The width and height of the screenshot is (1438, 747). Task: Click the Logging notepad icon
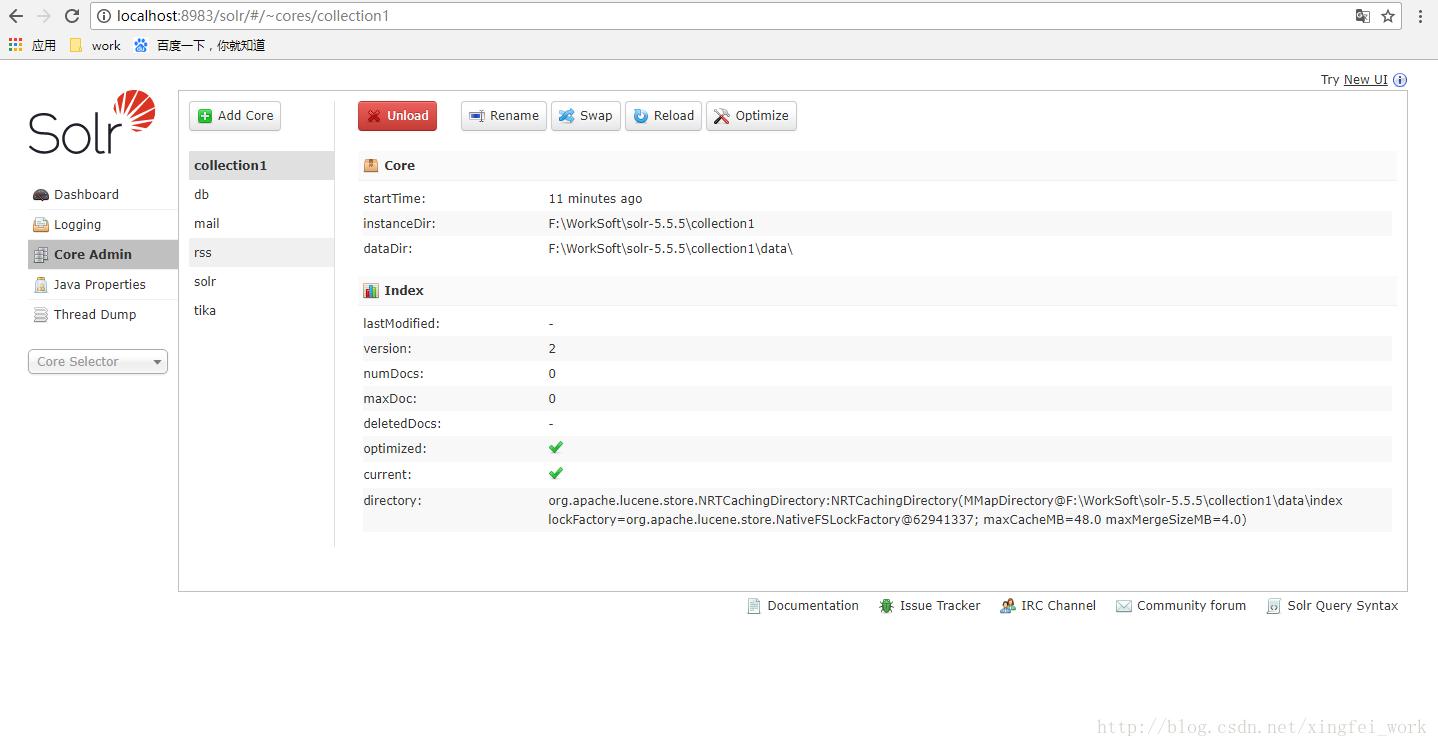pyautogui.click(x=41, y=225)
